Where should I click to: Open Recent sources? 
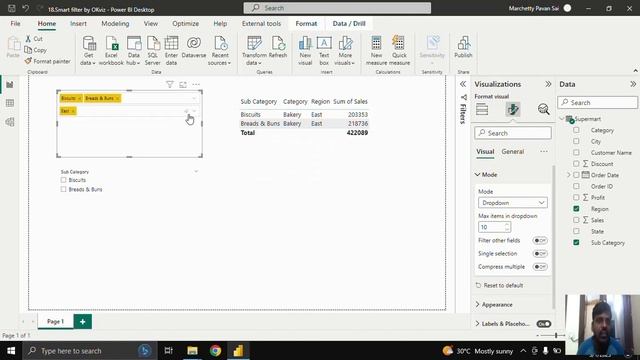click(x=220, y=50)
